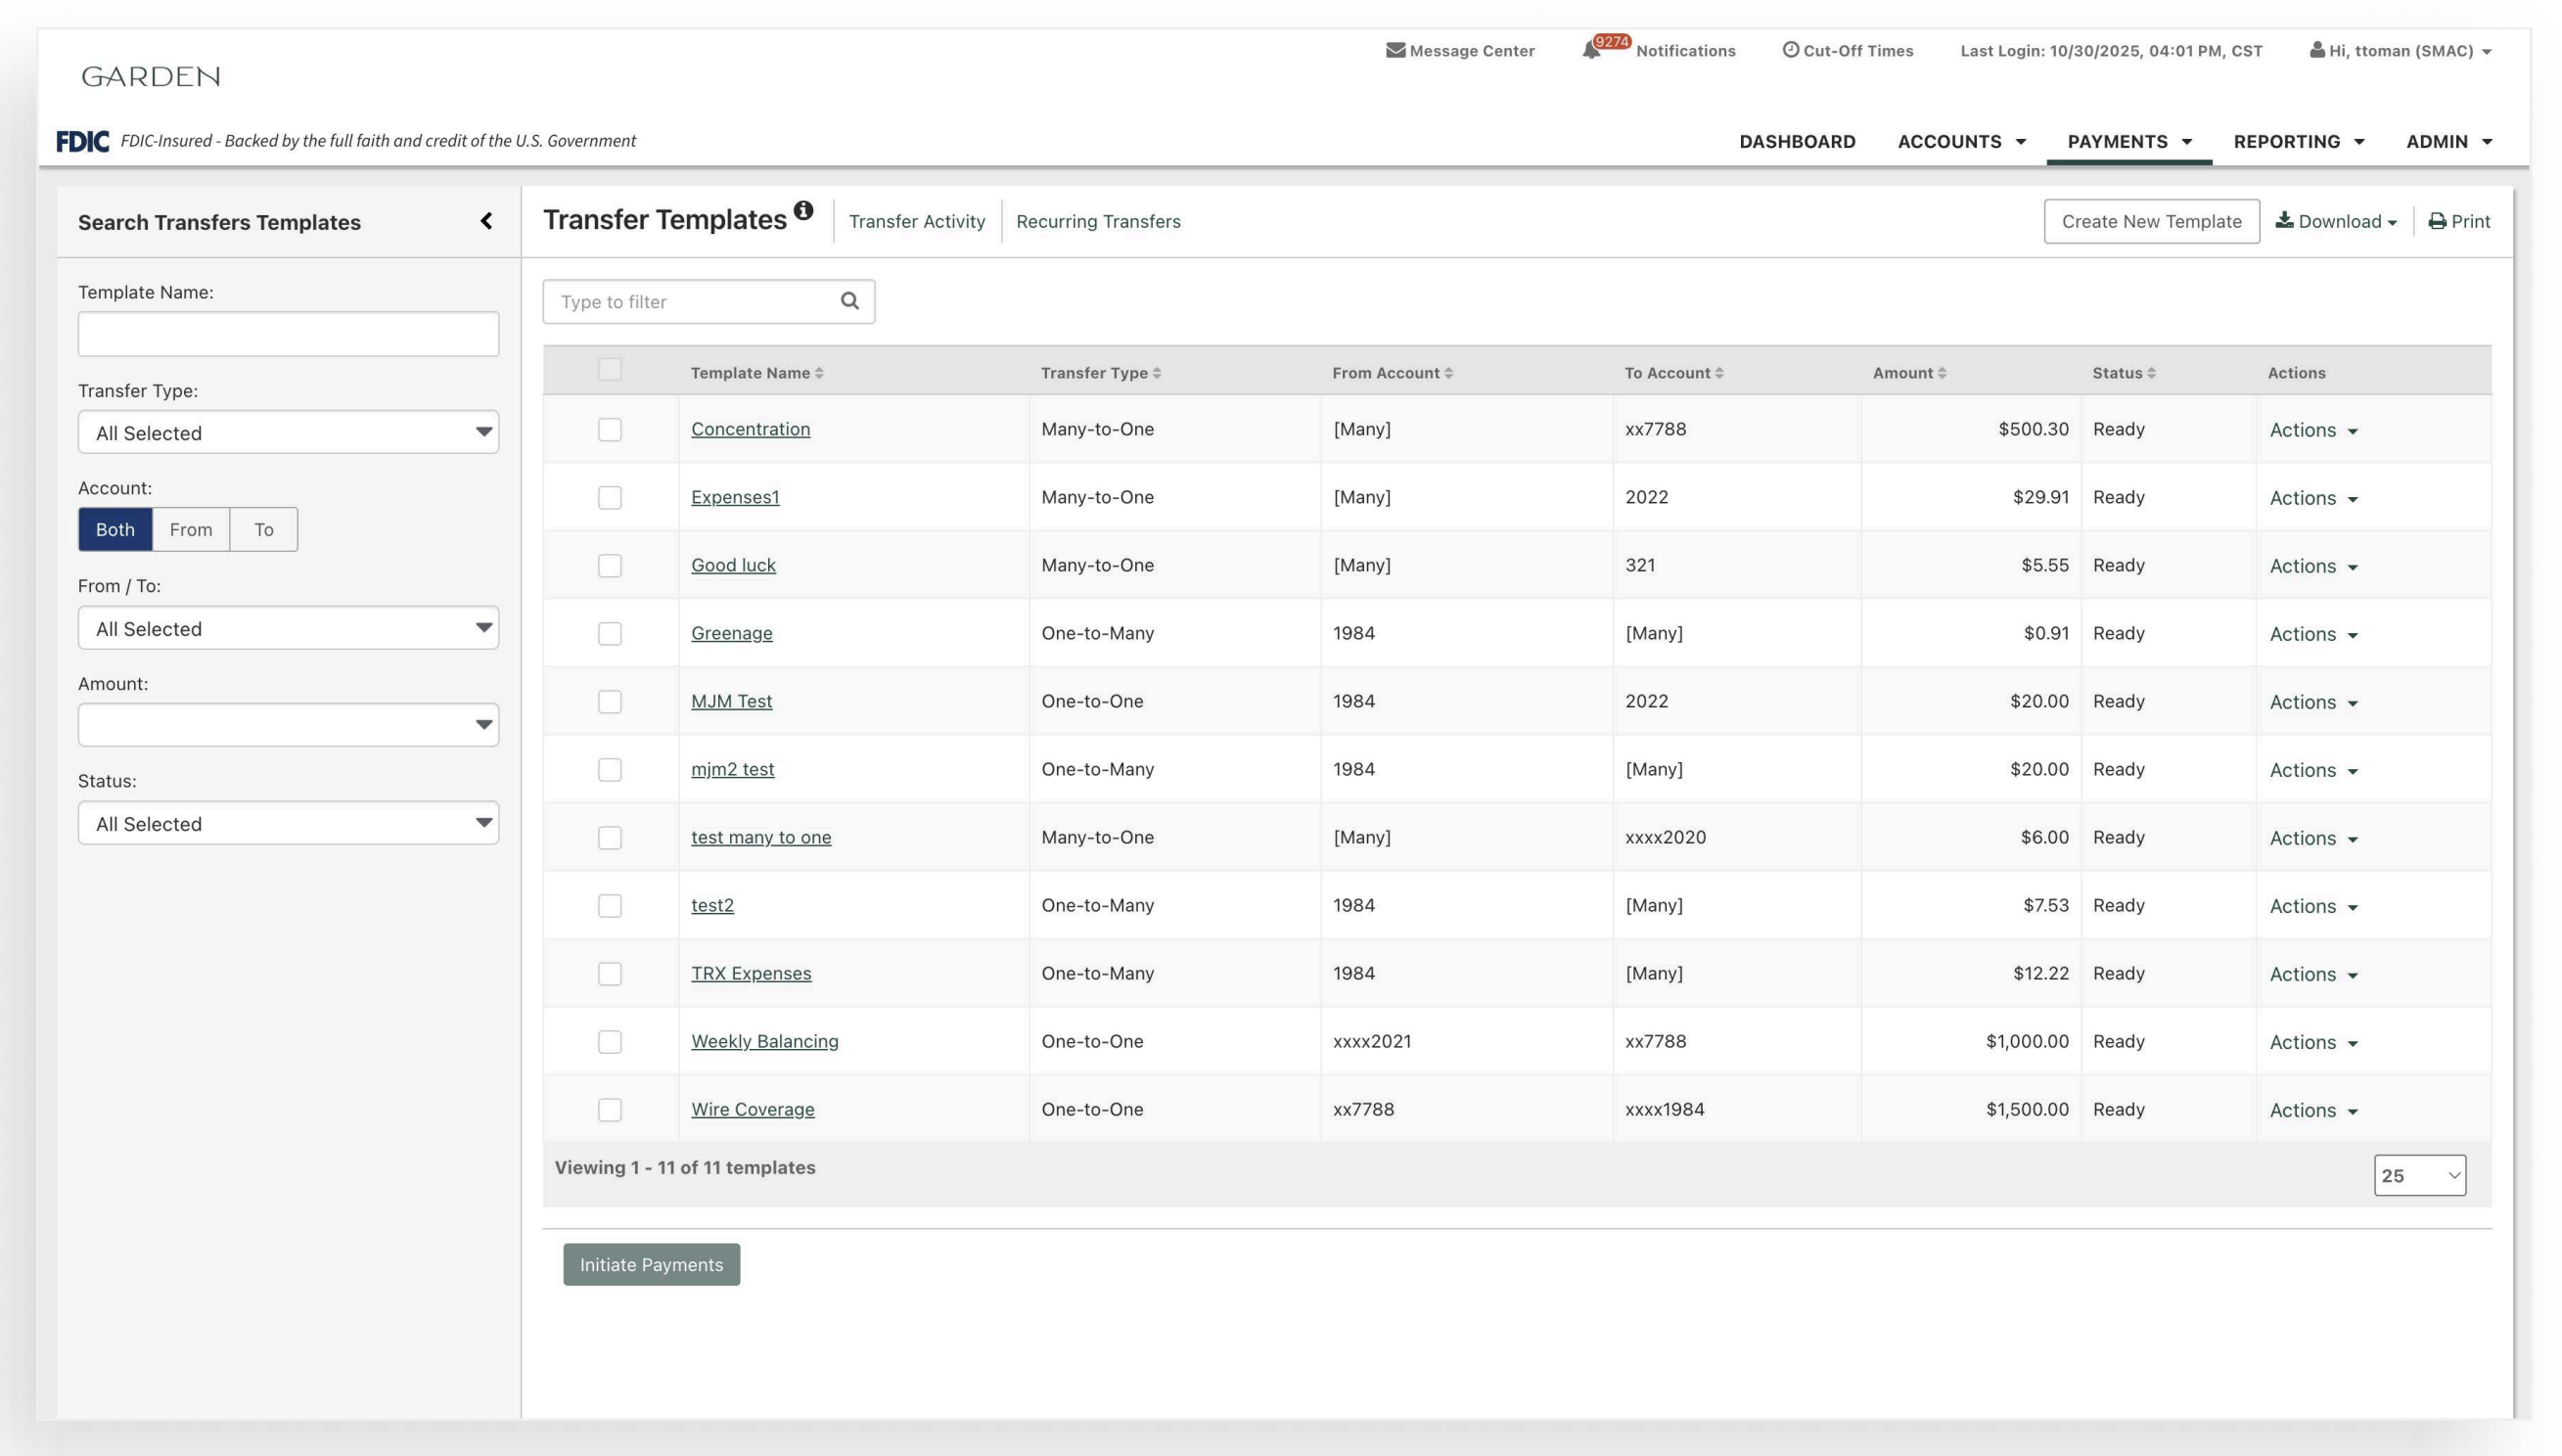The image size is (2562, 1456).
Task: Open the Transfer Type dropdown
Action: [288, 432]
